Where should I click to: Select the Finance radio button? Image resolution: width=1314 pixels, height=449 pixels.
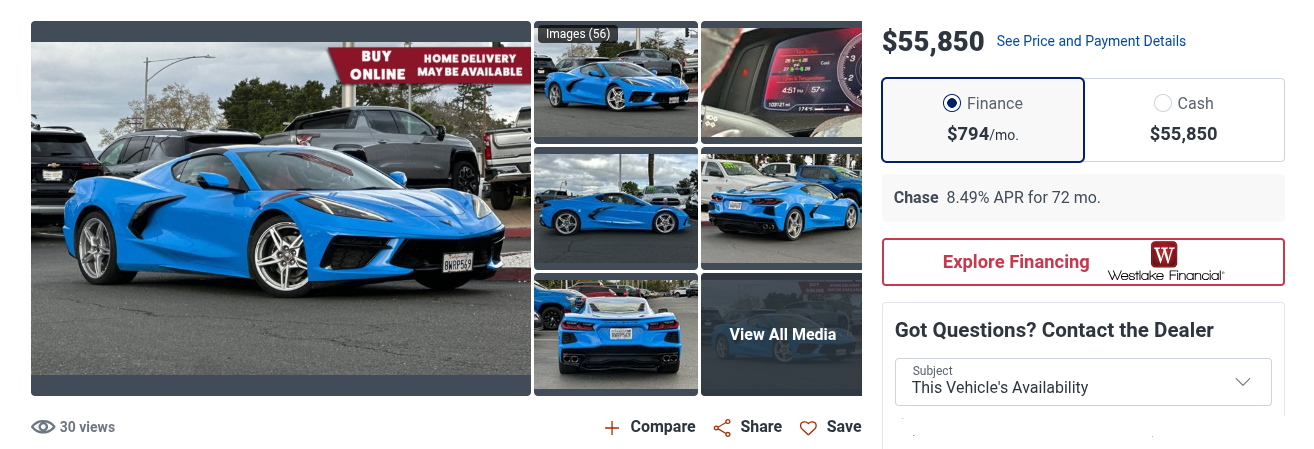point(952,103)
